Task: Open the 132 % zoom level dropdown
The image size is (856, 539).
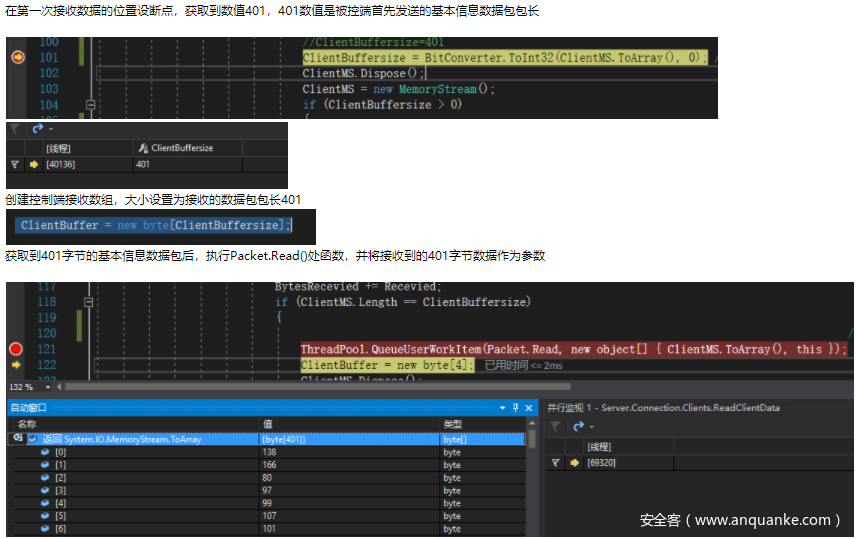Action: [x=45, y=386]
